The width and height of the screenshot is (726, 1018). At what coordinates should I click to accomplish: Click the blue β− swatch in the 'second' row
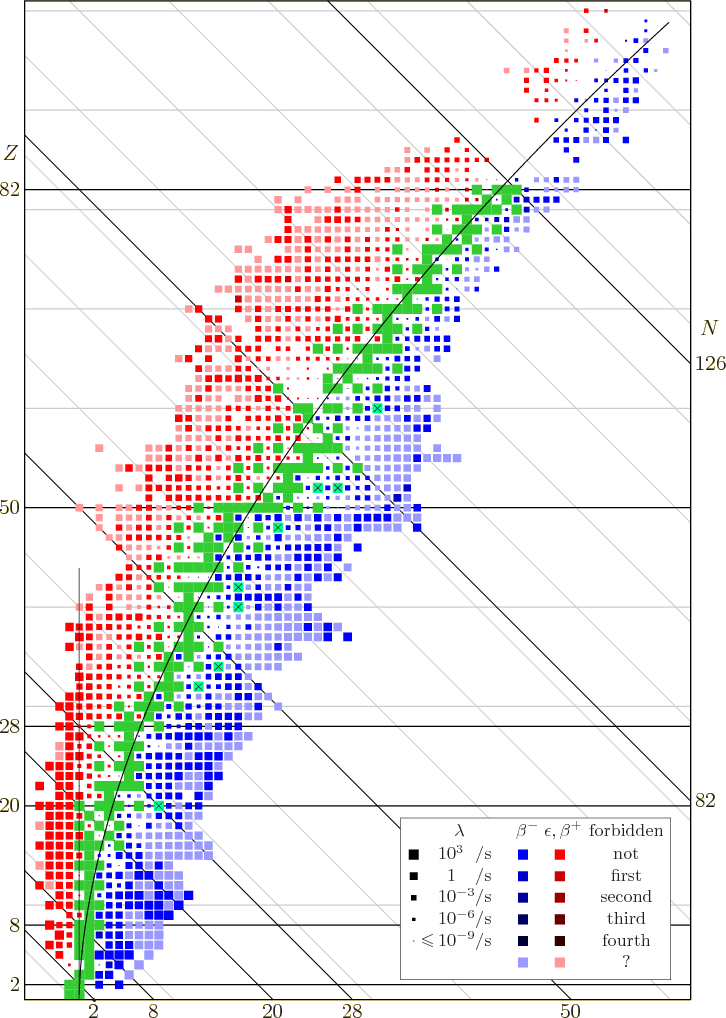523,897
